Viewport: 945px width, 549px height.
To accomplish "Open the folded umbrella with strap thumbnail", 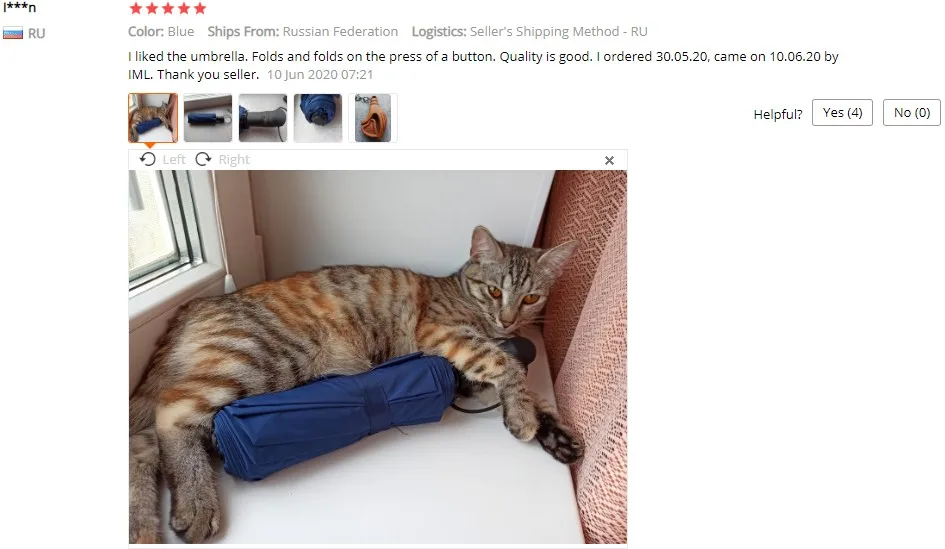I will click(208, 118).
